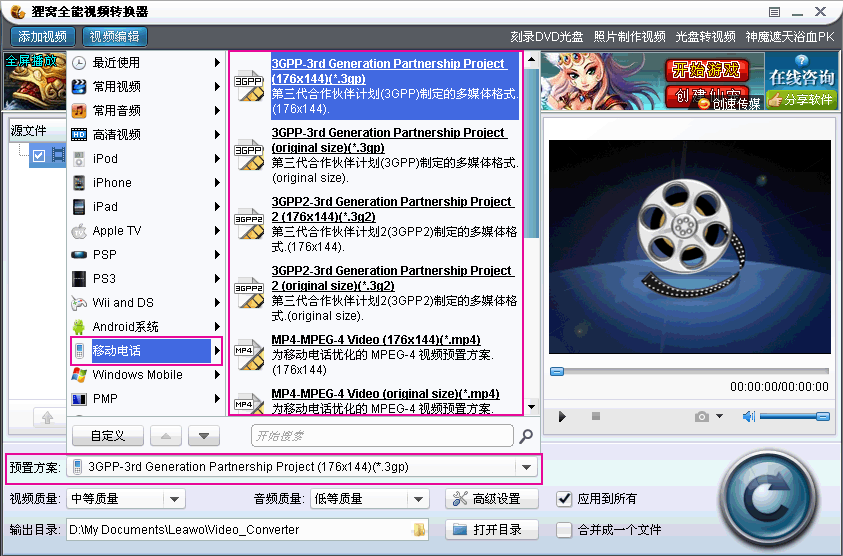Expand the iPhone submenu arrow
843x556 pixels.
coord(217,183)
